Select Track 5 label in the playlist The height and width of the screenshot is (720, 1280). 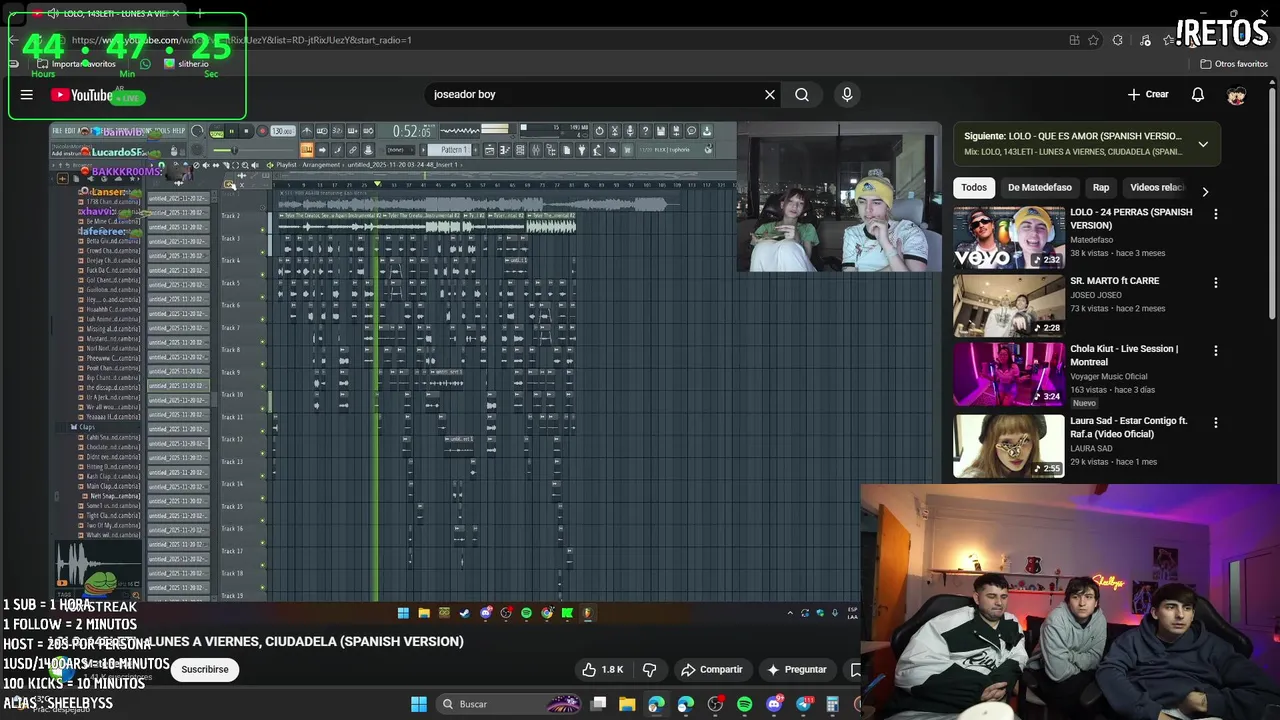click(x=231, y=283)
